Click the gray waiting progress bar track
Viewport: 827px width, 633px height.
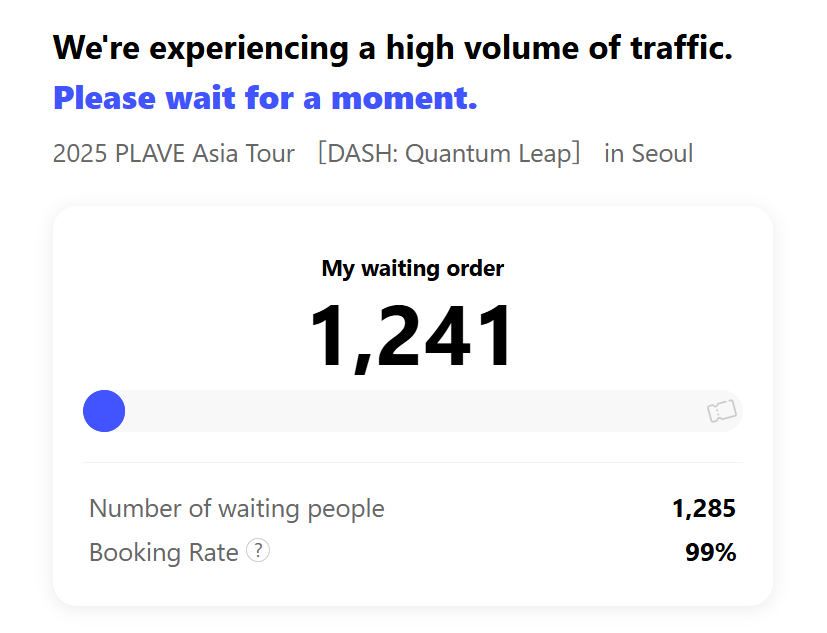[x=412, y=411]
